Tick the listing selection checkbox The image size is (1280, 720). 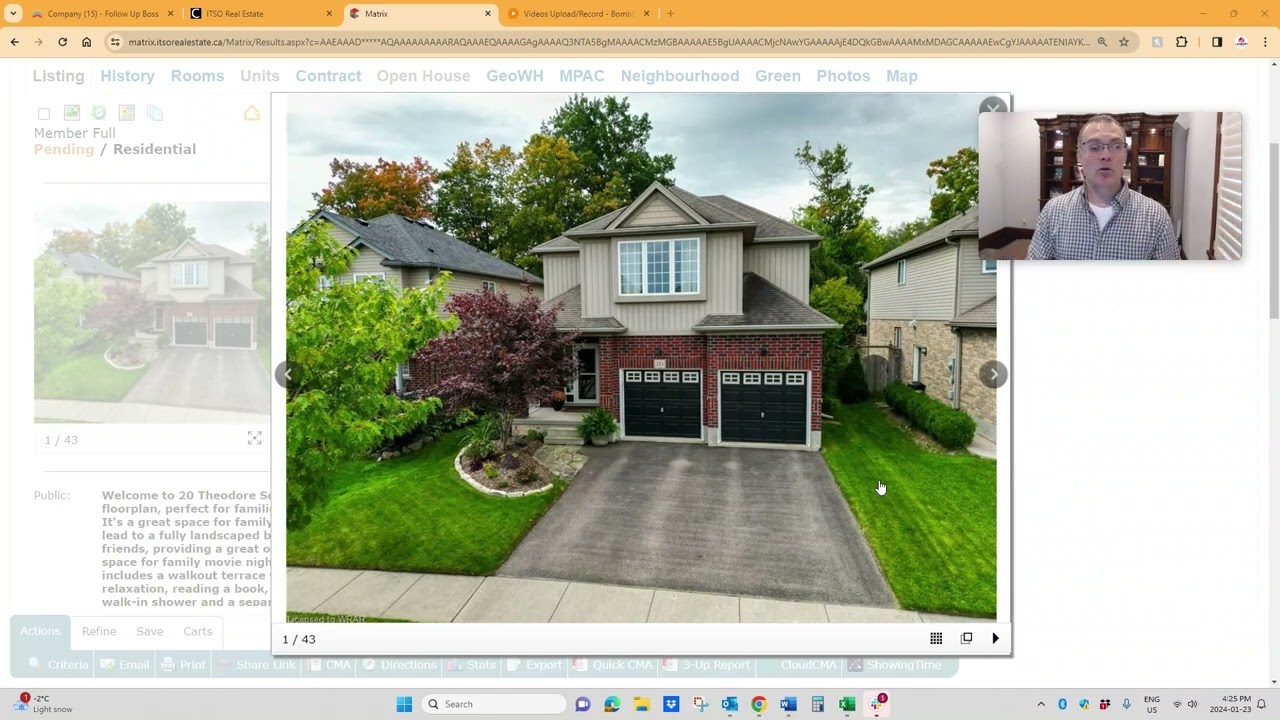(x=44, y=114)
